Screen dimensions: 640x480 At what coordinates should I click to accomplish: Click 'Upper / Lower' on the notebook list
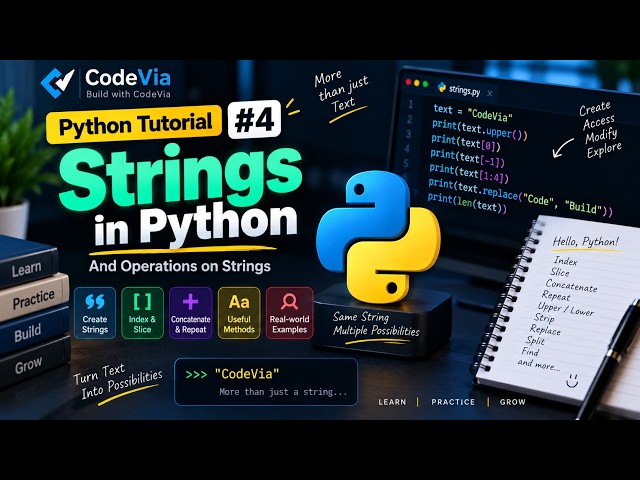click(x=566, y=309)
